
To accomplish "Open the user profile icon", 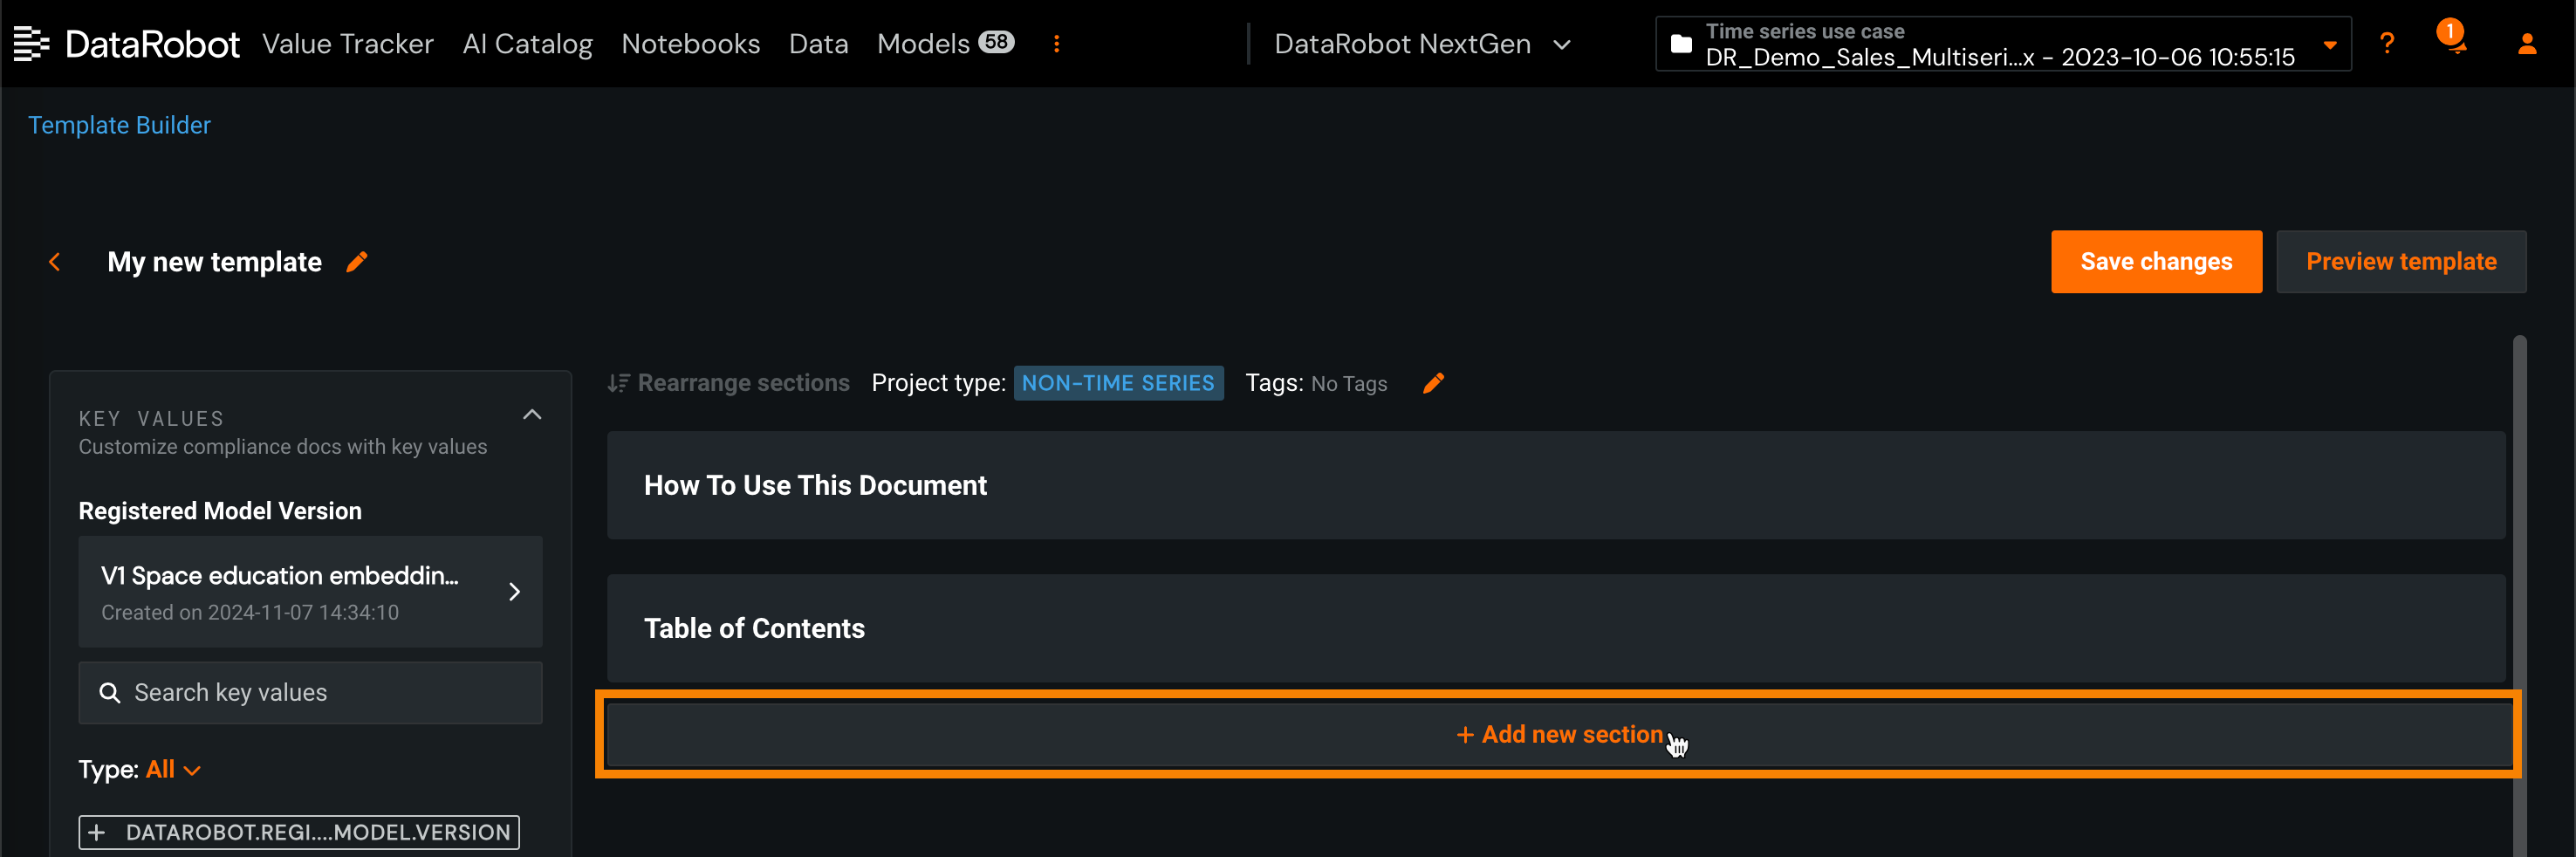I will point(2526,43).
